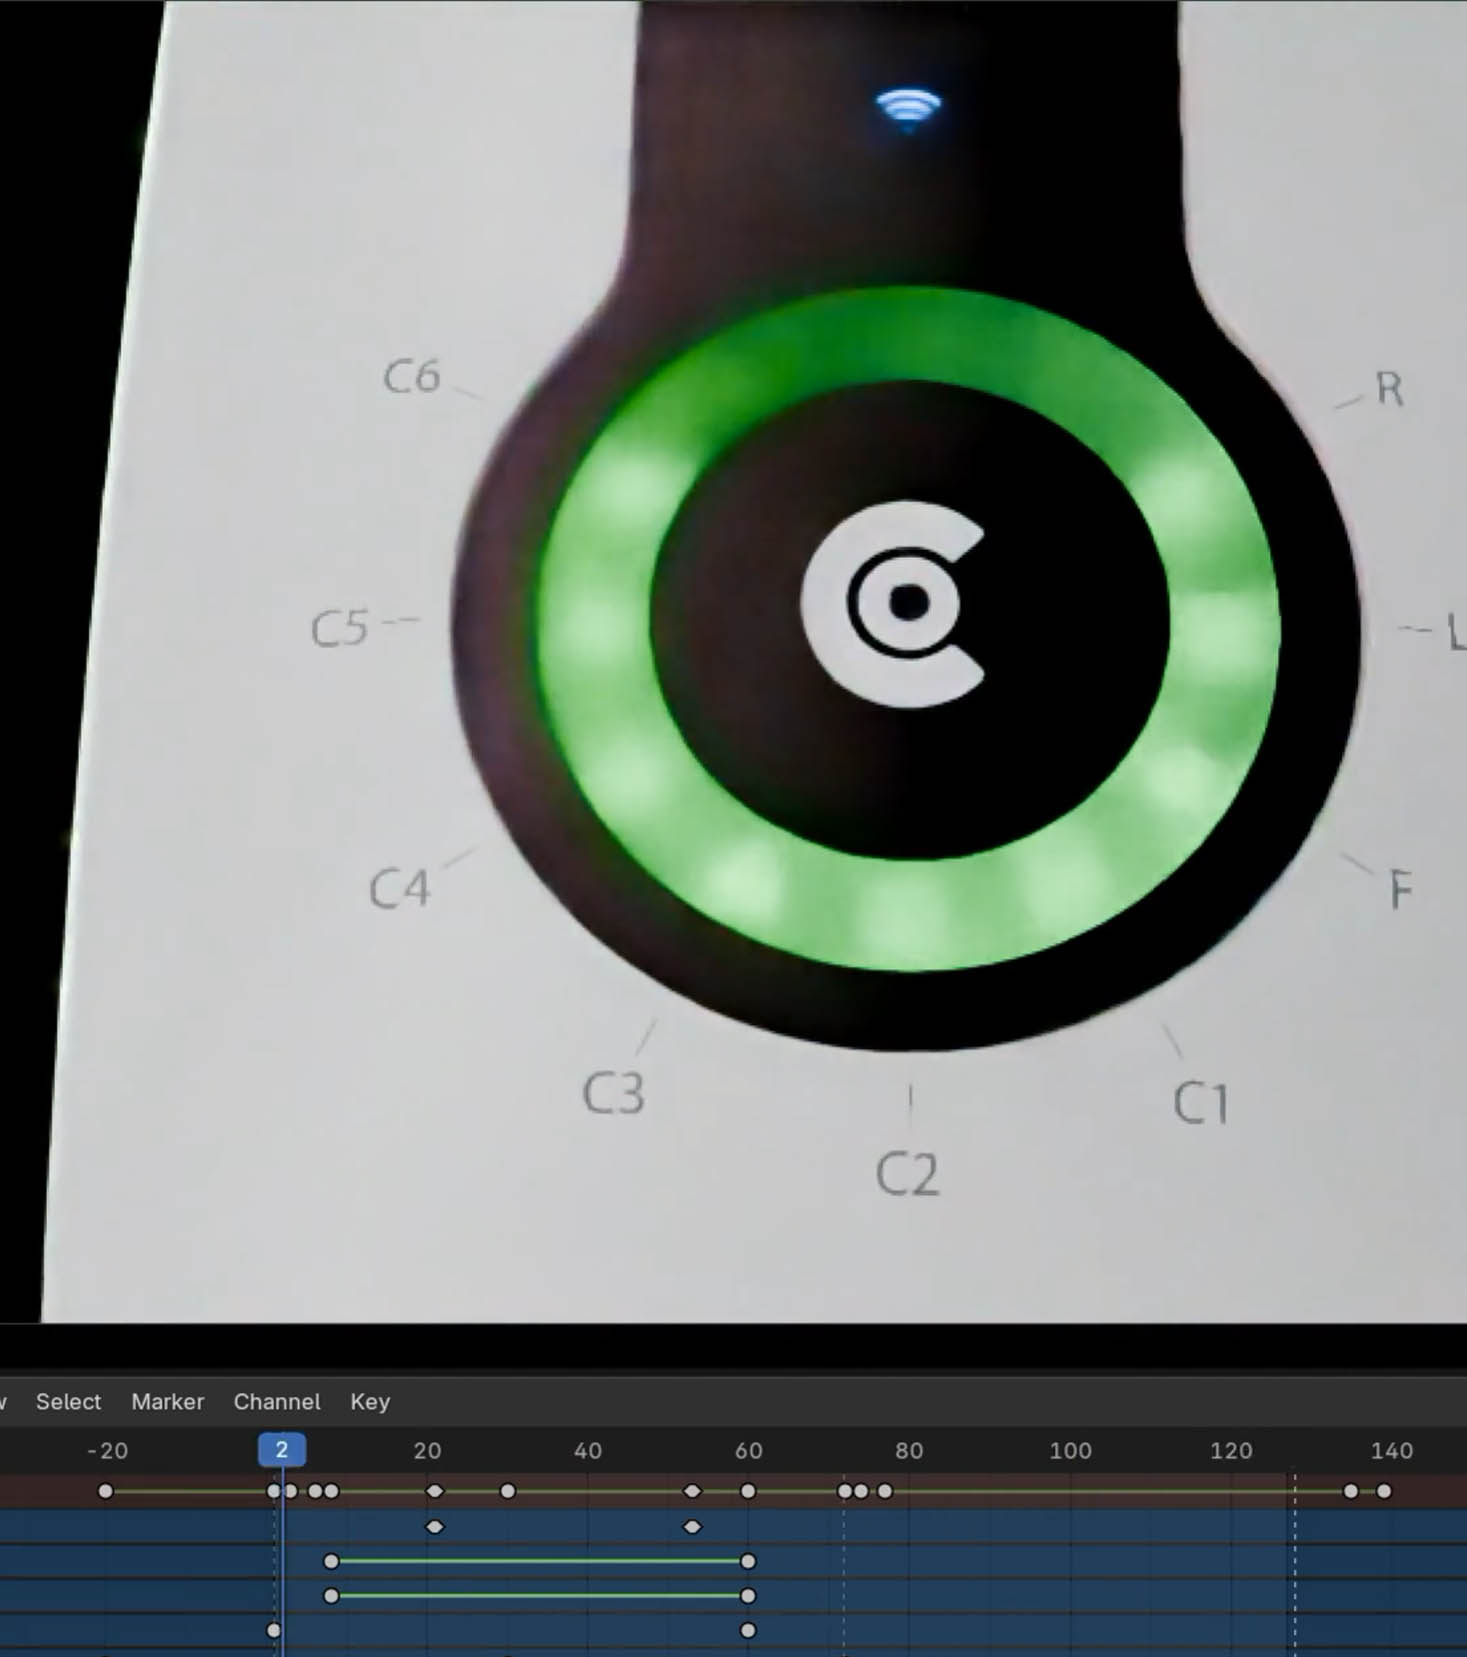
Task: Click the C1 label in the image
Action: tap(1200, 1103)
